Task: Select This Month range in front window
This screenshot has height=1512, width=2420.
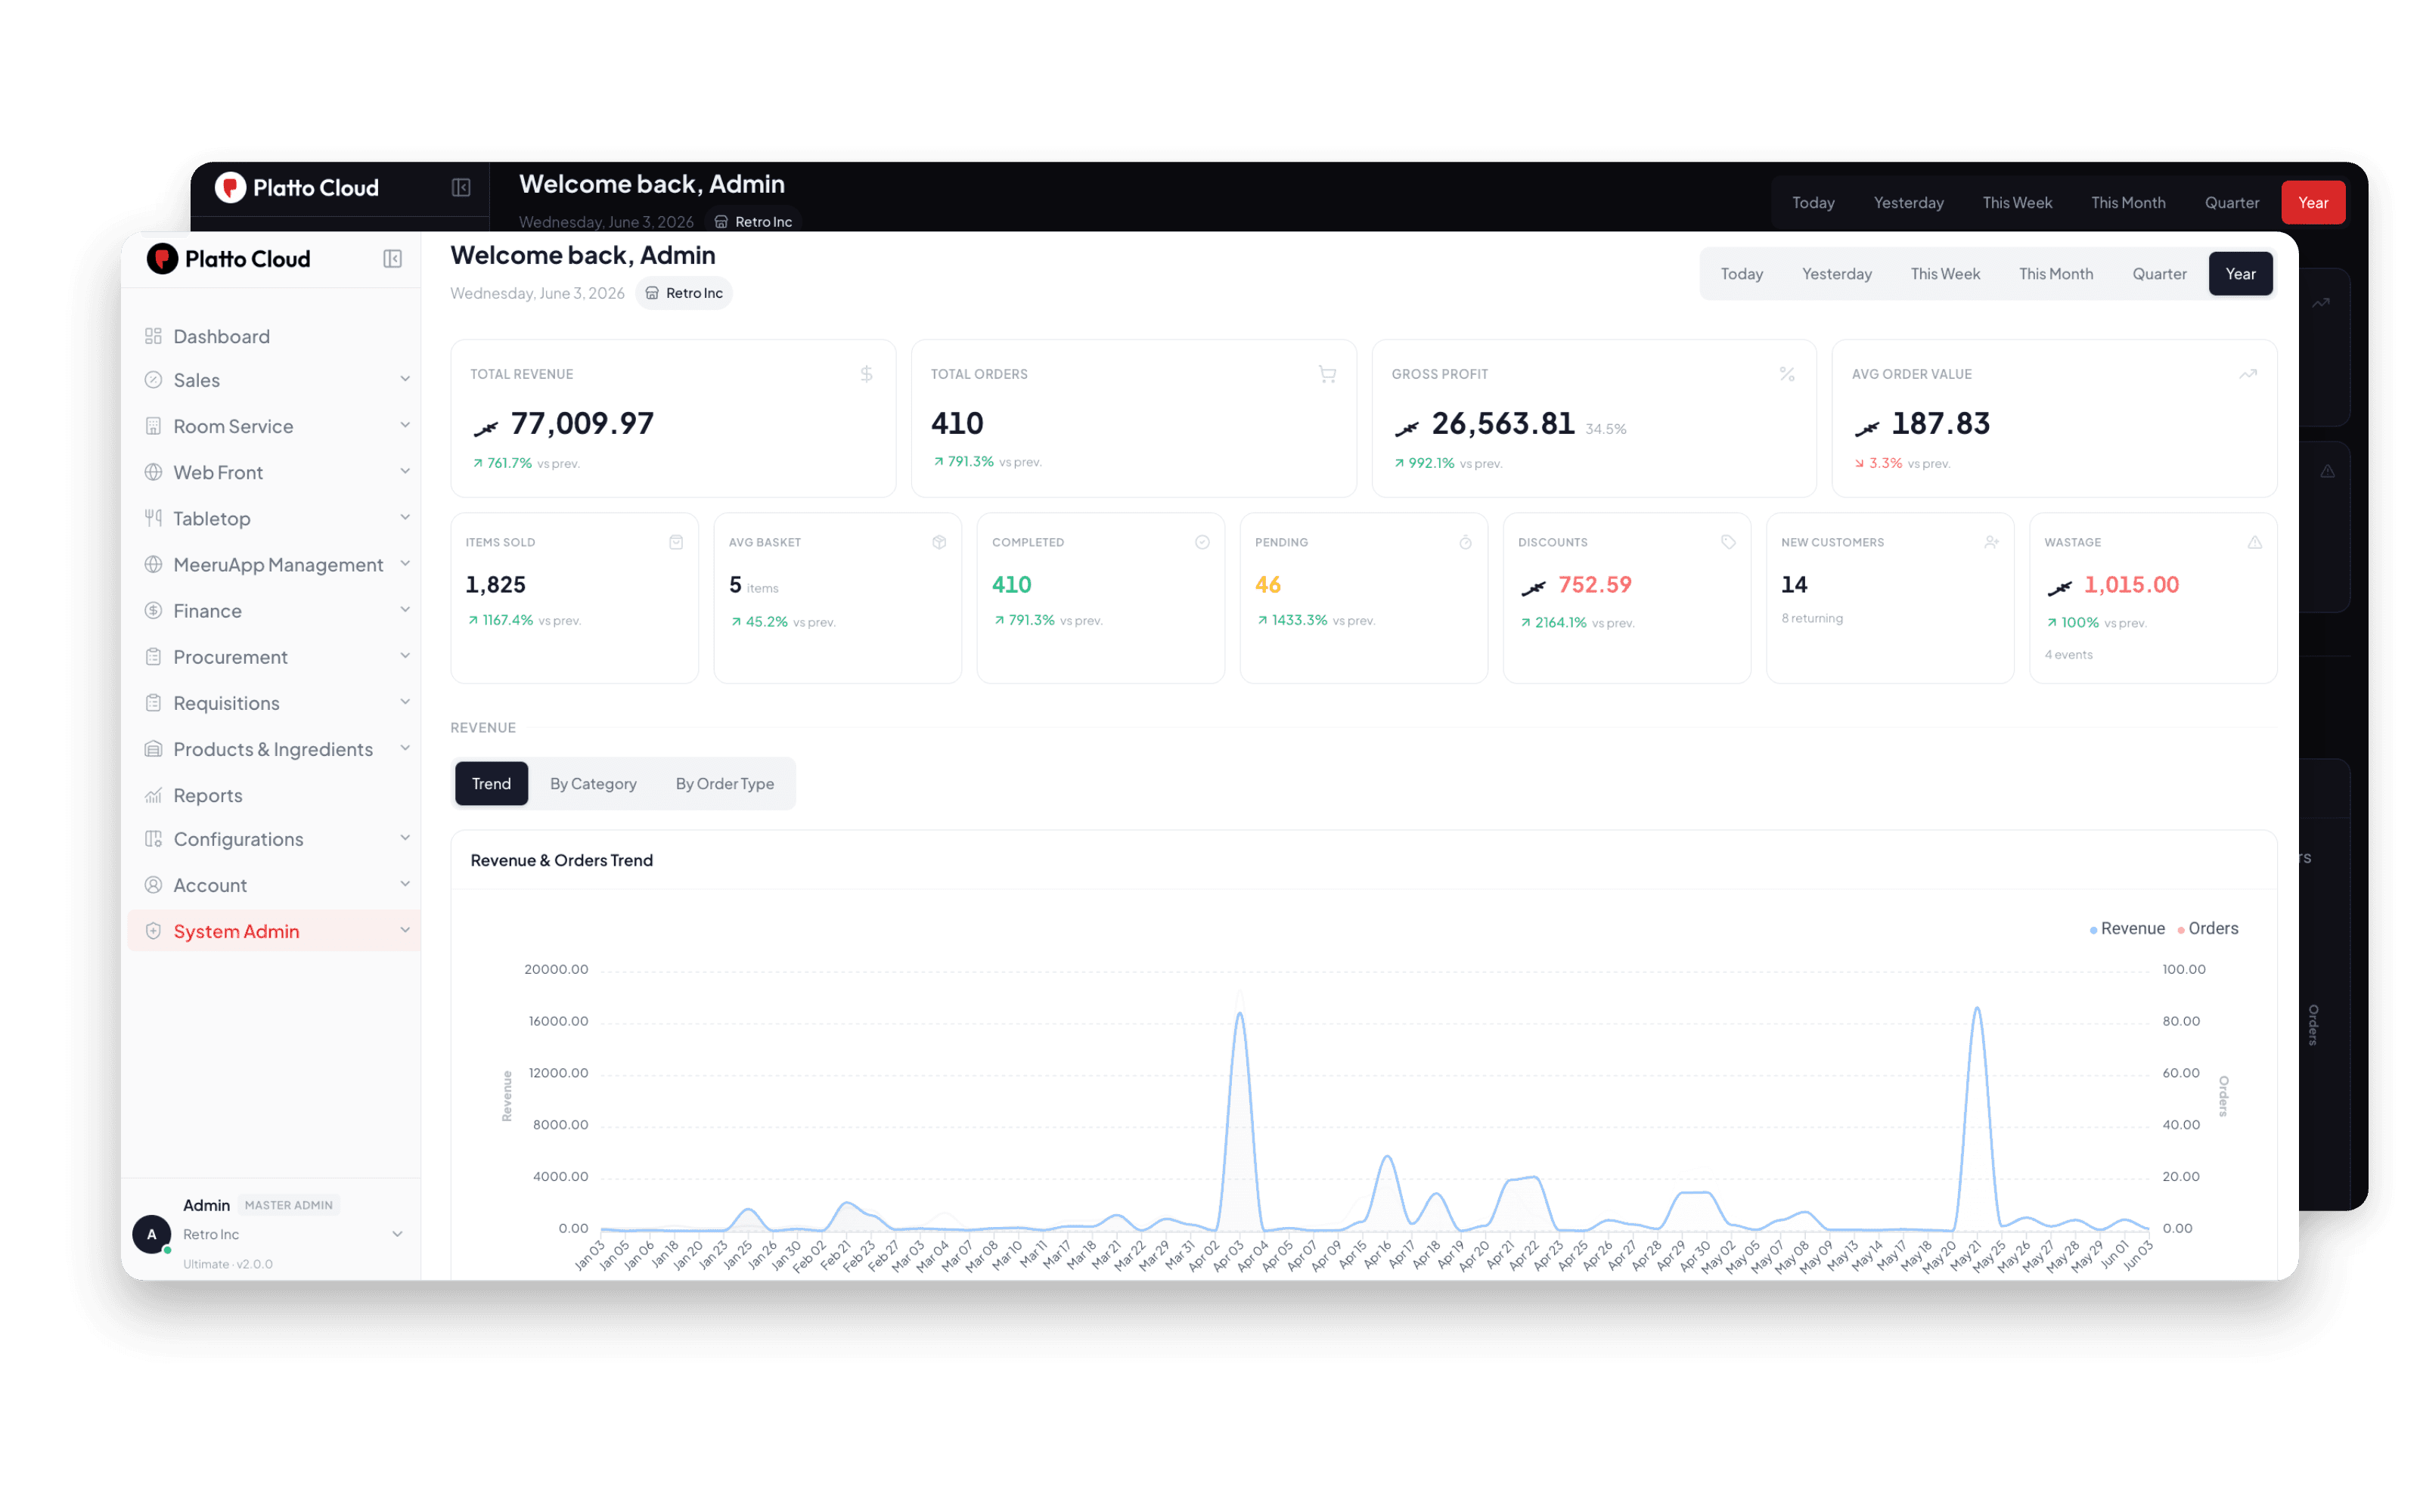Action: (x=2055, y=274)
